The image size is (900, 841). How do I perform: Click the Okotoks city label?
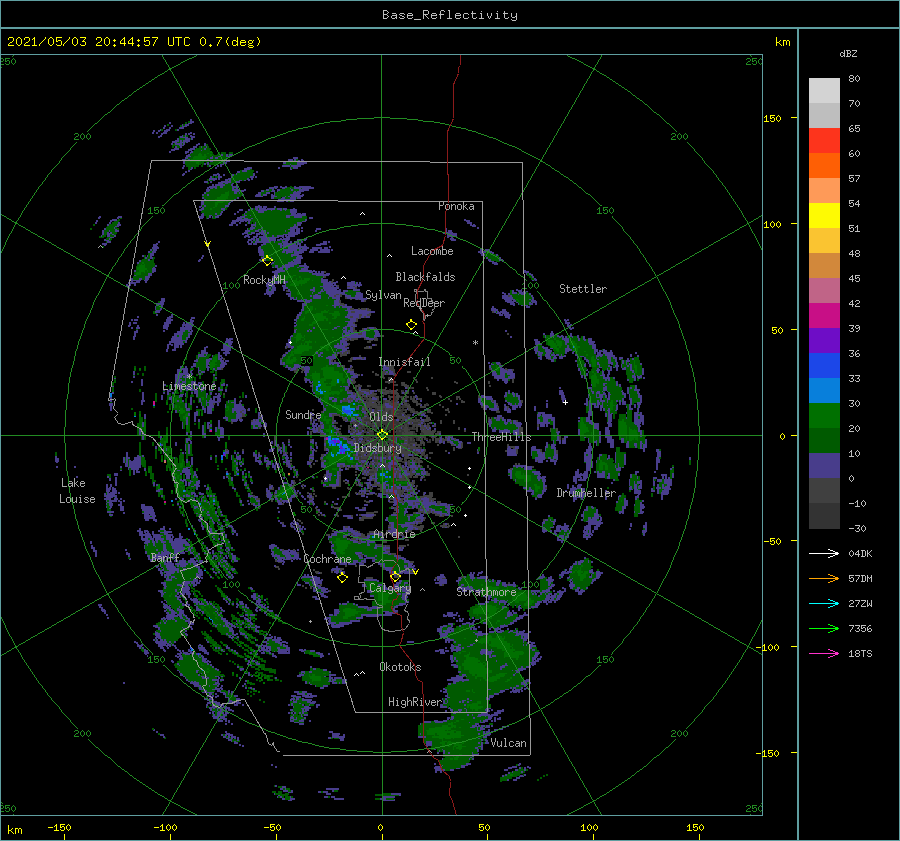click(x=400, y=667)
